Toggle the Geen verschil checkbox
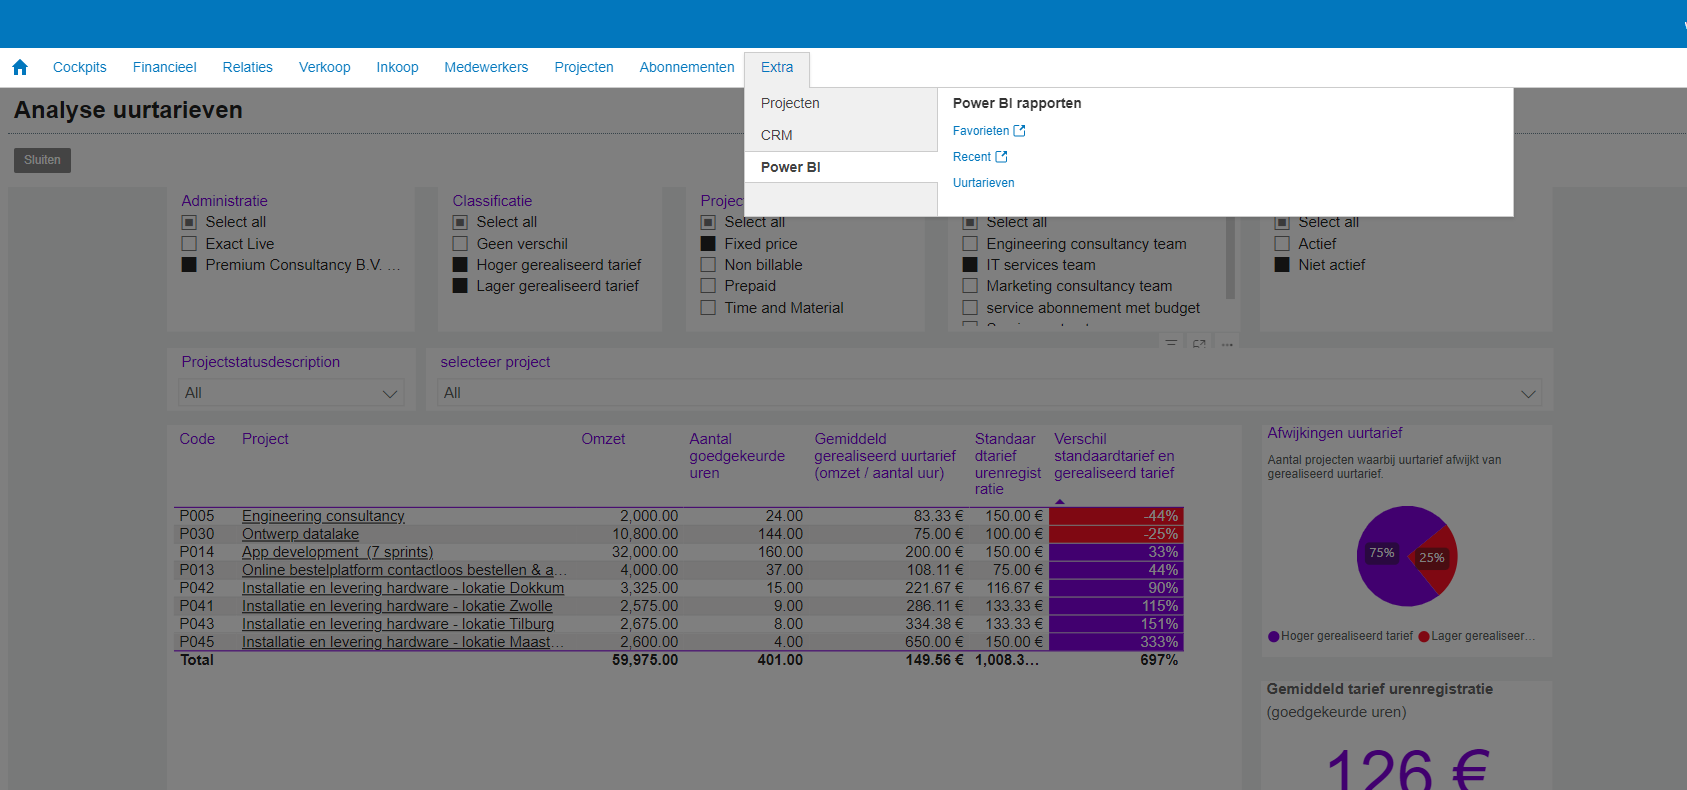This screenshot has width=1687, height=790. tap(460, 244)
